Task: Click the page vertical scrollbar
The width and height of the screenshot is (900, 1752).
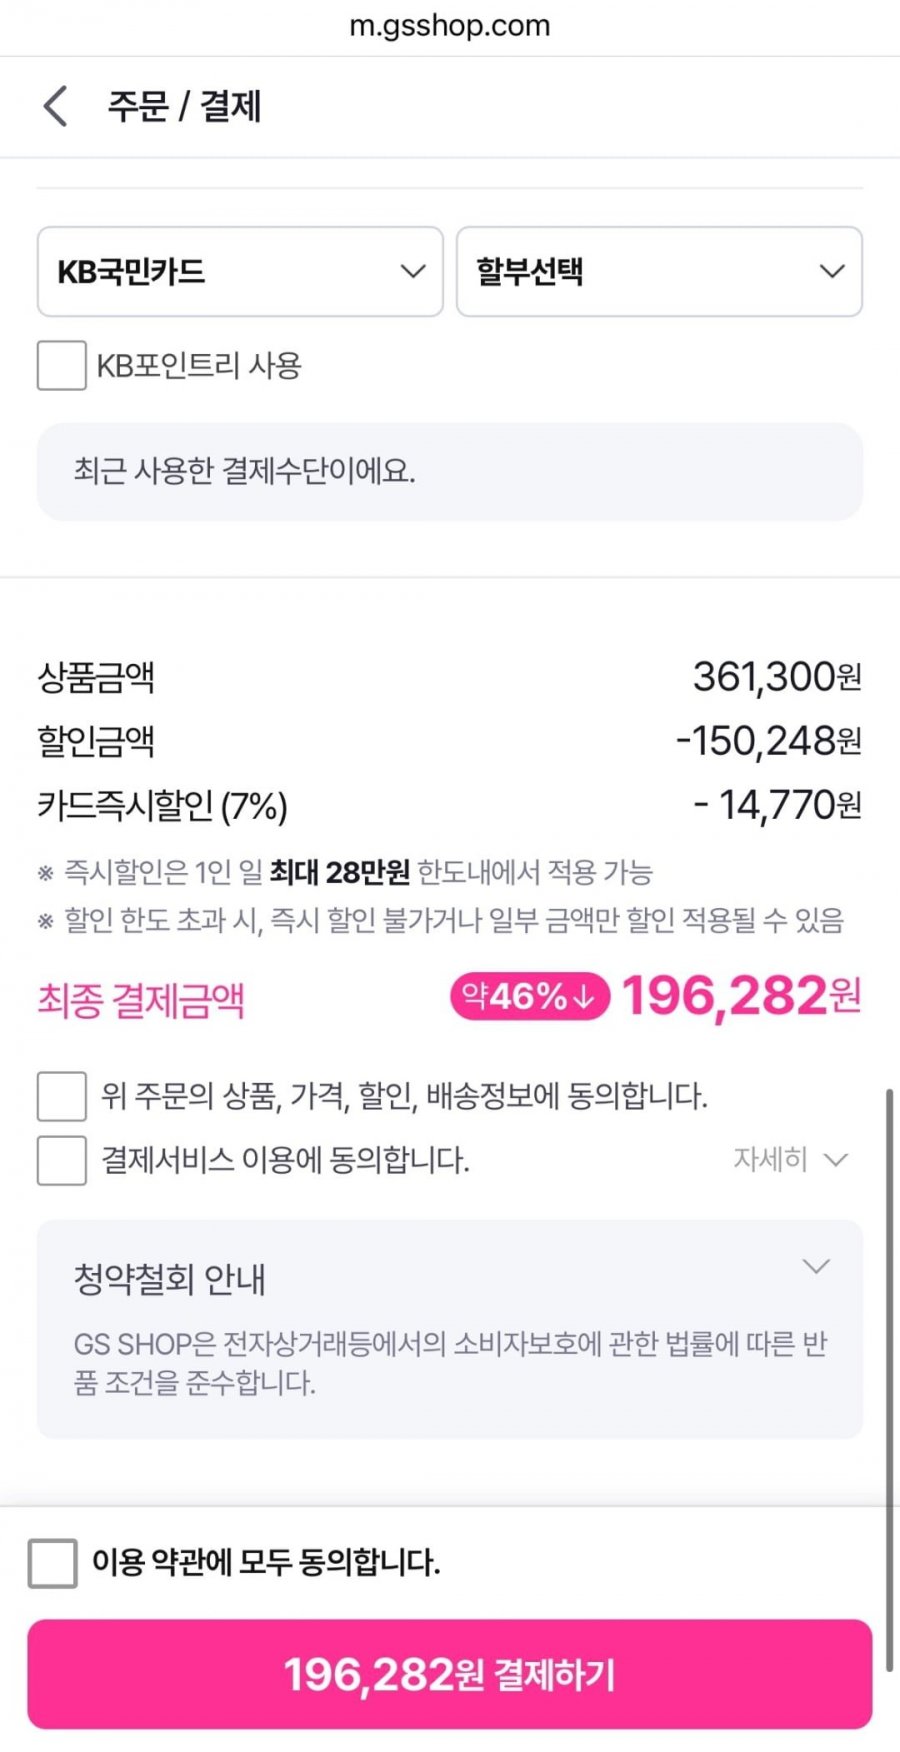Action: 888,1380
